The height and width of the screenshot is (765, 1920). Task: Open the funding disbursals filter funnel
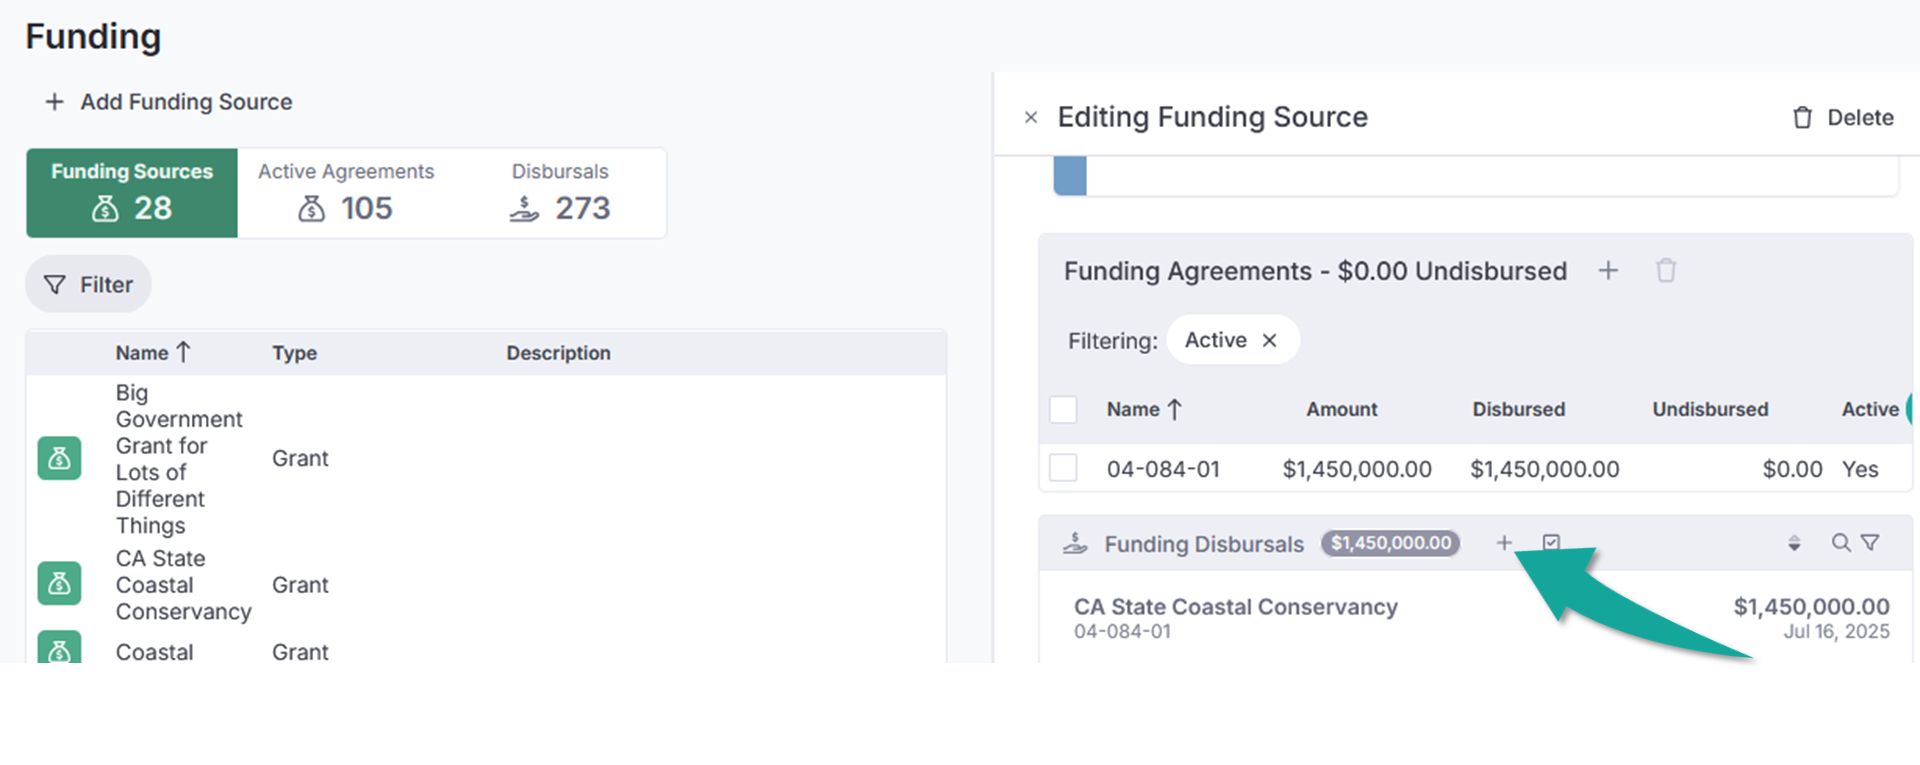(x=1870, y=543)
